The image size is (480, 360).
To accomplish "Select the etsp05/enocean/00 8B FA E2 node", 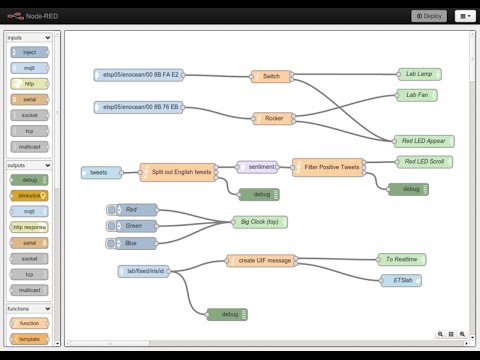I will tap(139, 75).
